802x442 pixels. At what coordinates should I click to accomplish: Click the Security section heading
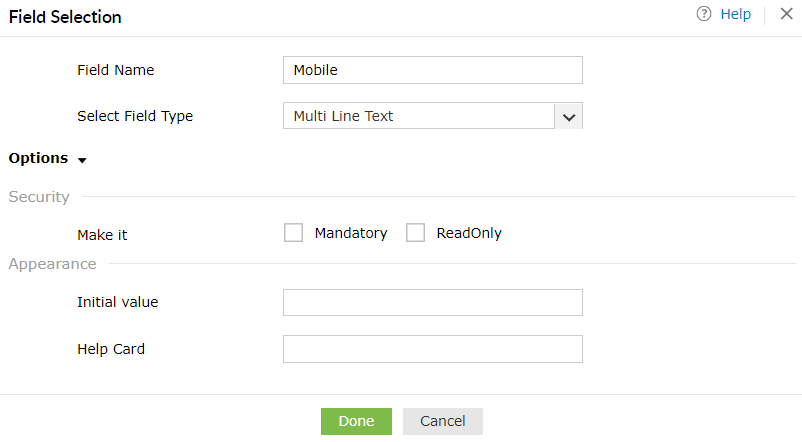tap(39, 197)
